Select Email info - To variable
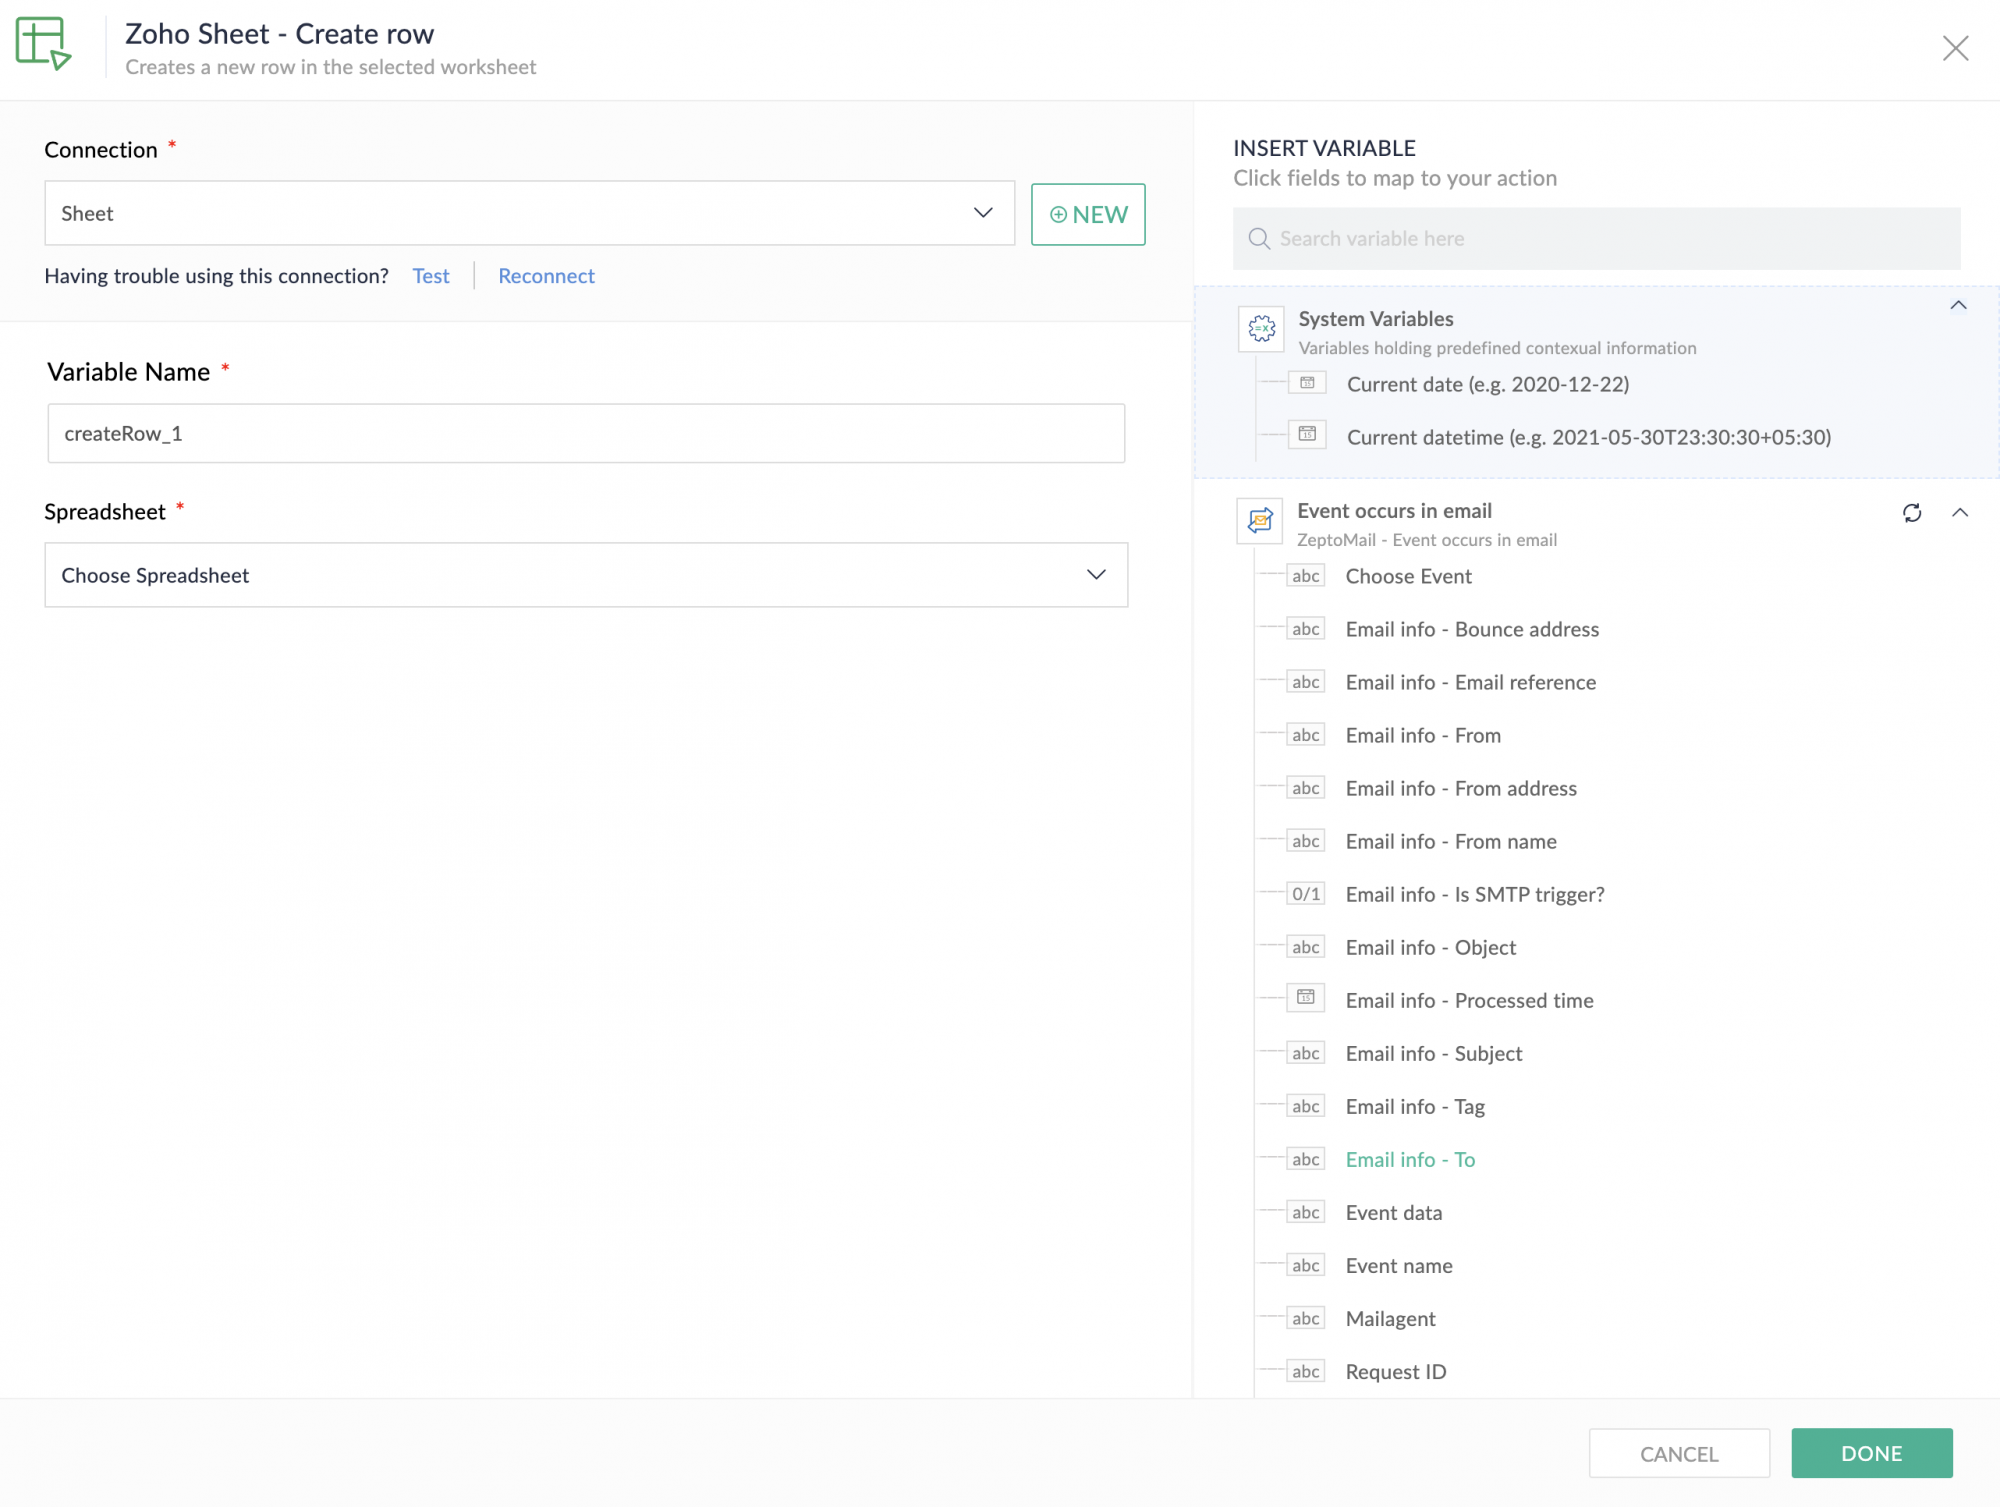This screenshot has height=1507, width=2000. pyautogui.click(x=1409, y=1159)
